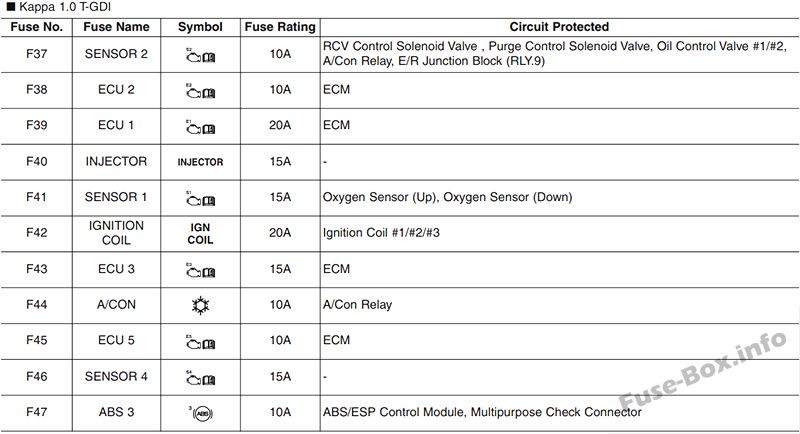Select the Circuit Protected column header

(559, 27)
